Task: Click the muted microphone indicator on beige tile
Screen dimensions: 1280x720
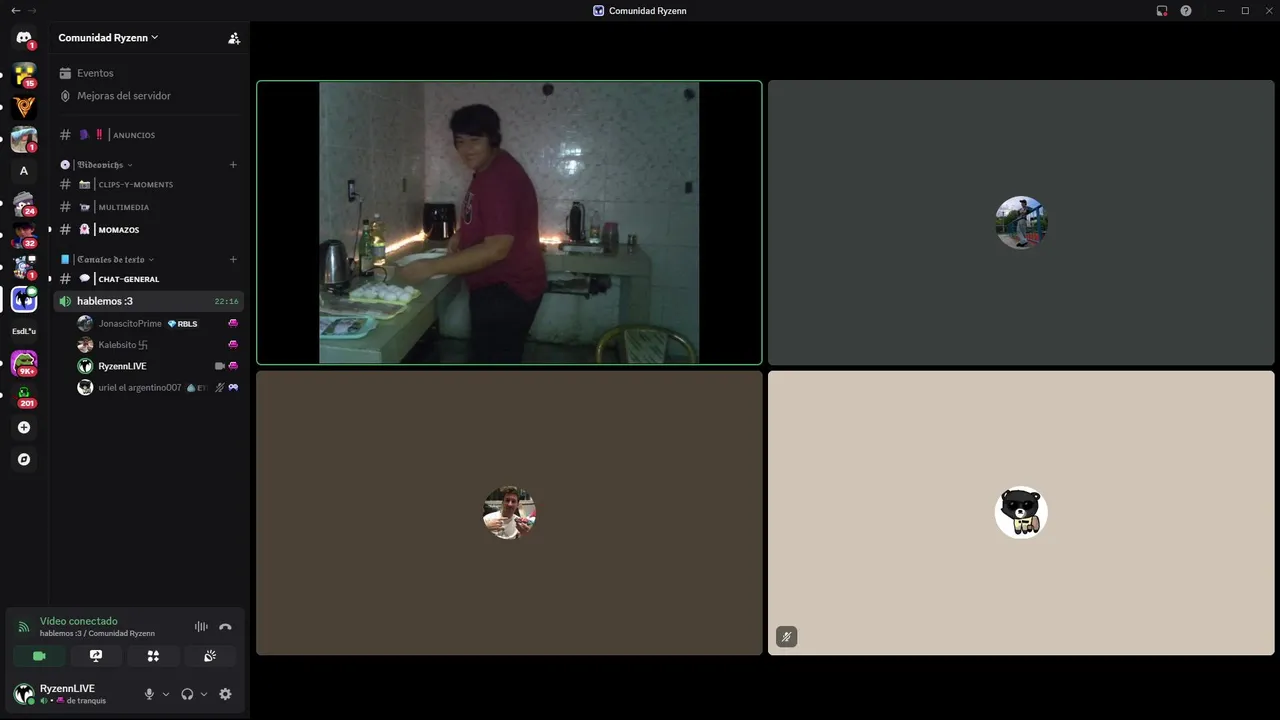Action: 787,636
